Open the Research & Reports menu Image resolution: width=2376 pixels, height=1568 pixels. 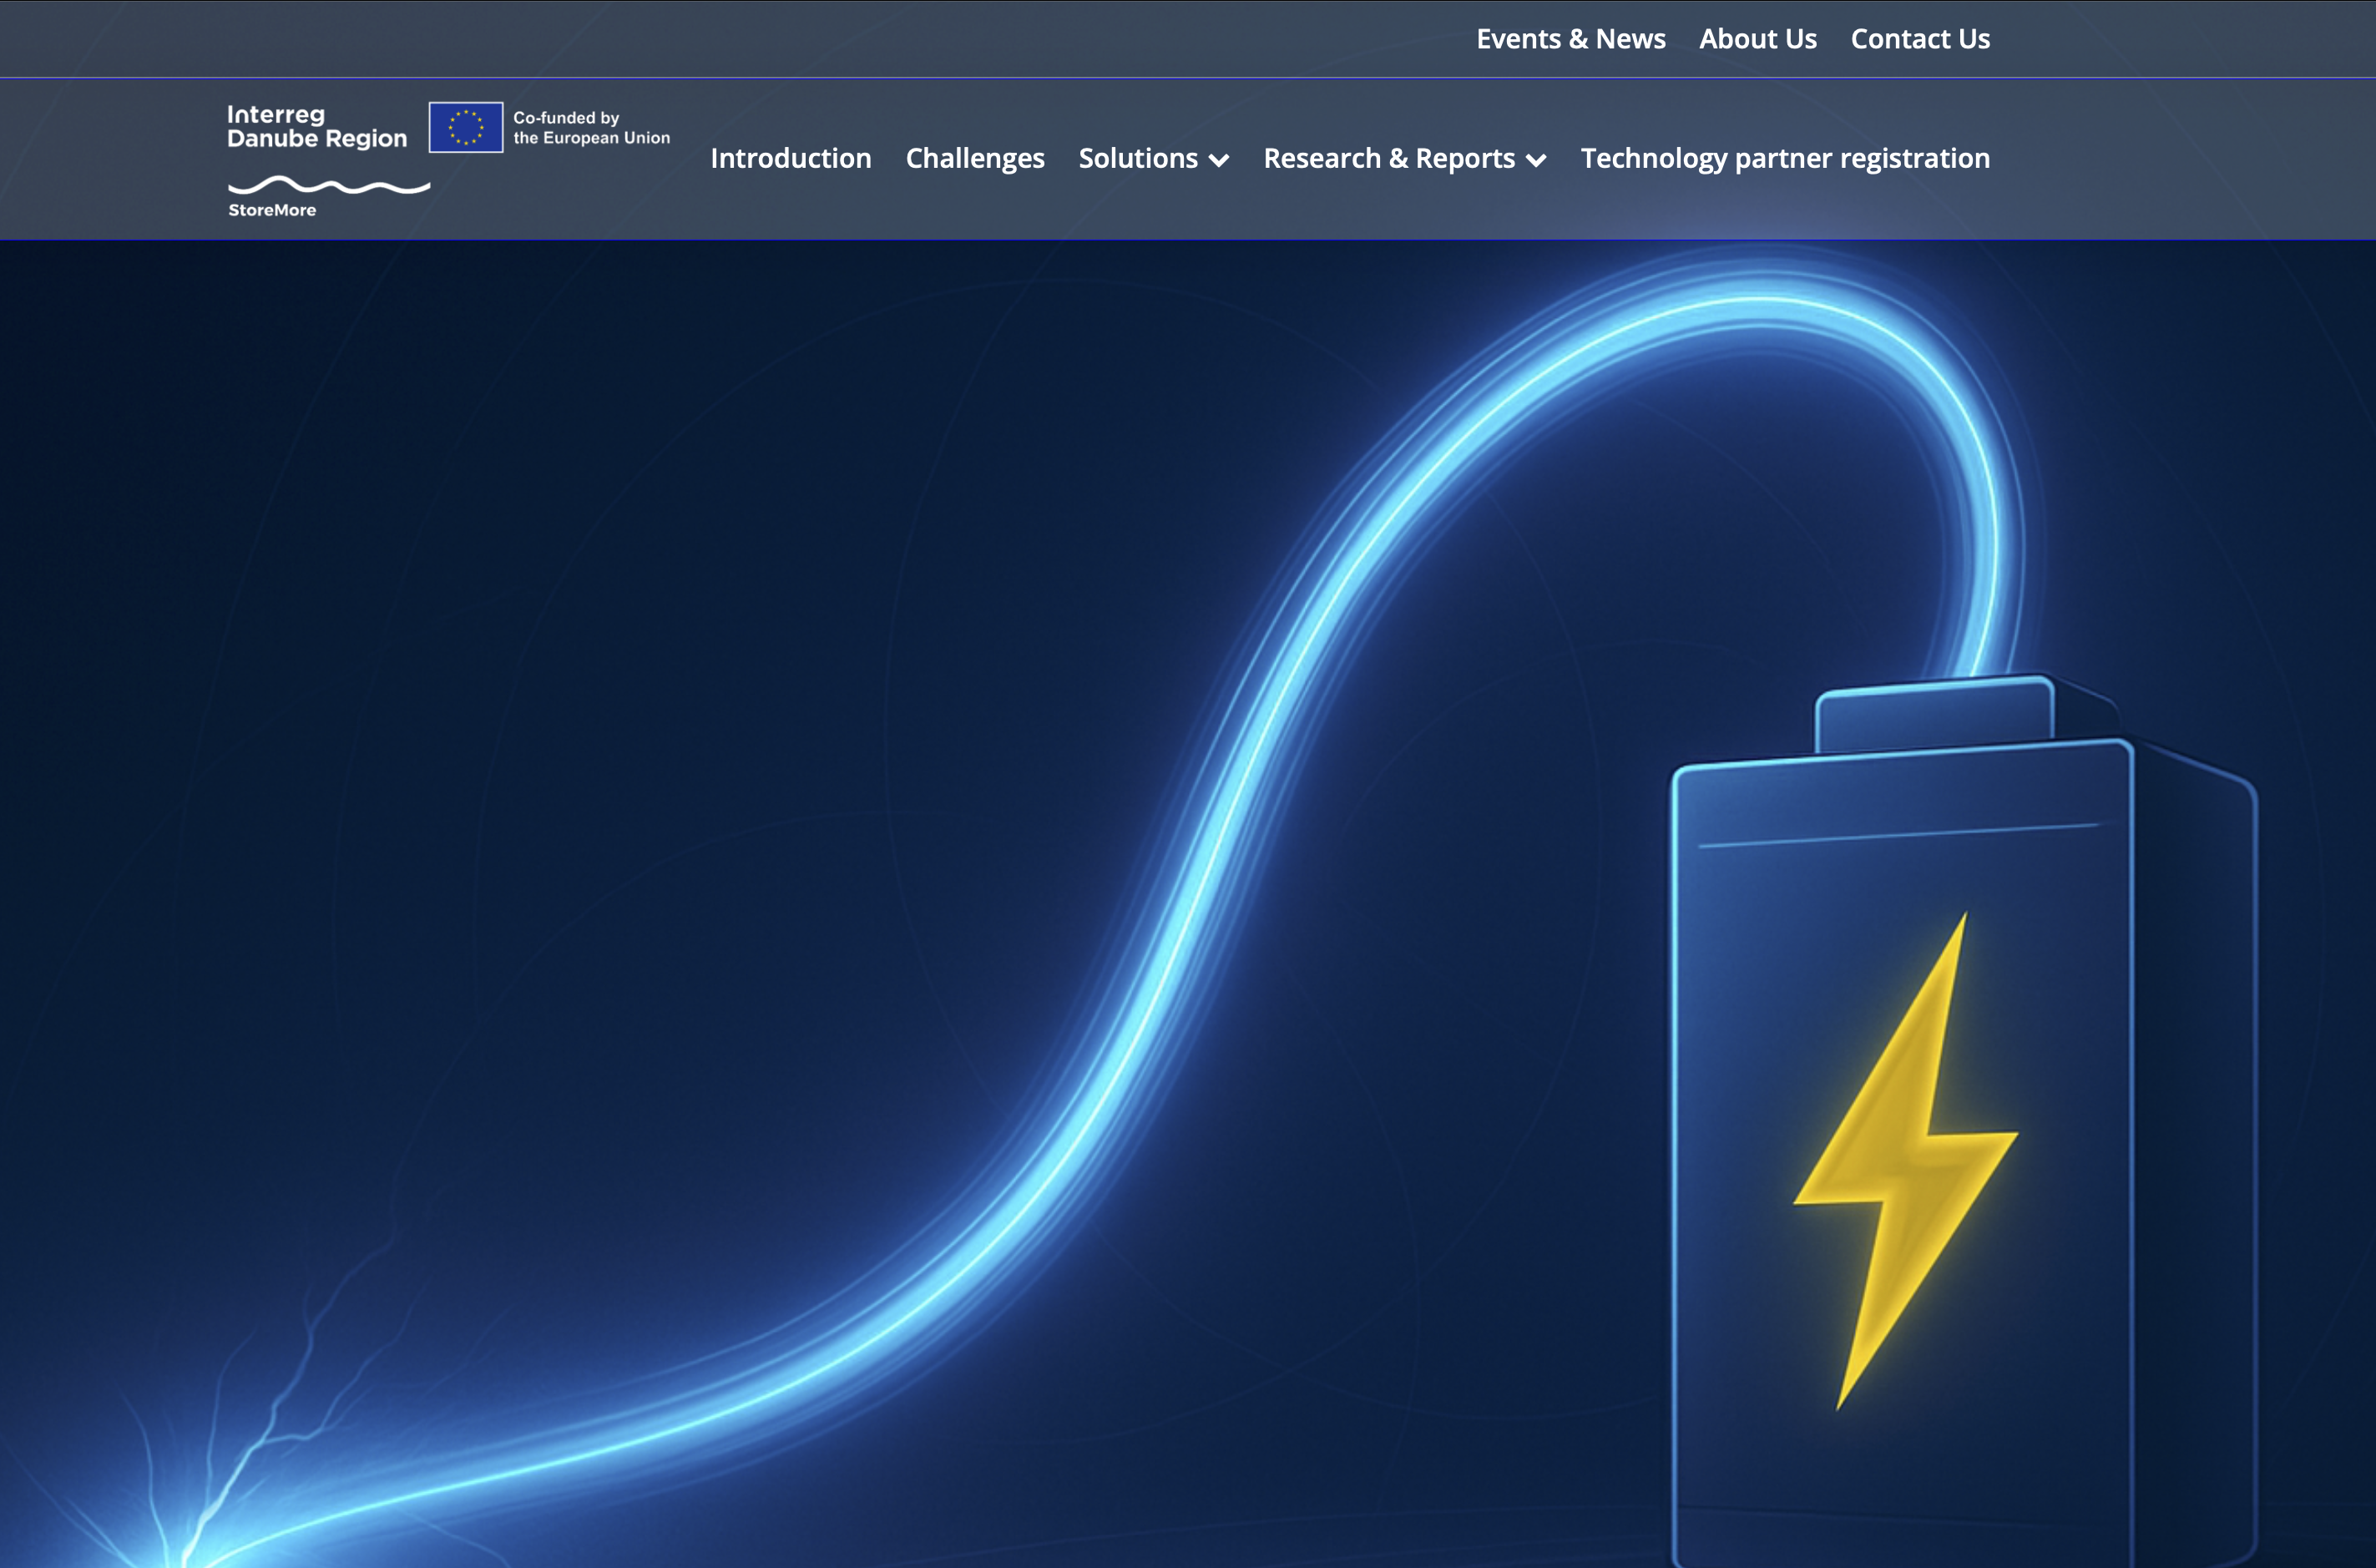click(x=1389, y=158)
